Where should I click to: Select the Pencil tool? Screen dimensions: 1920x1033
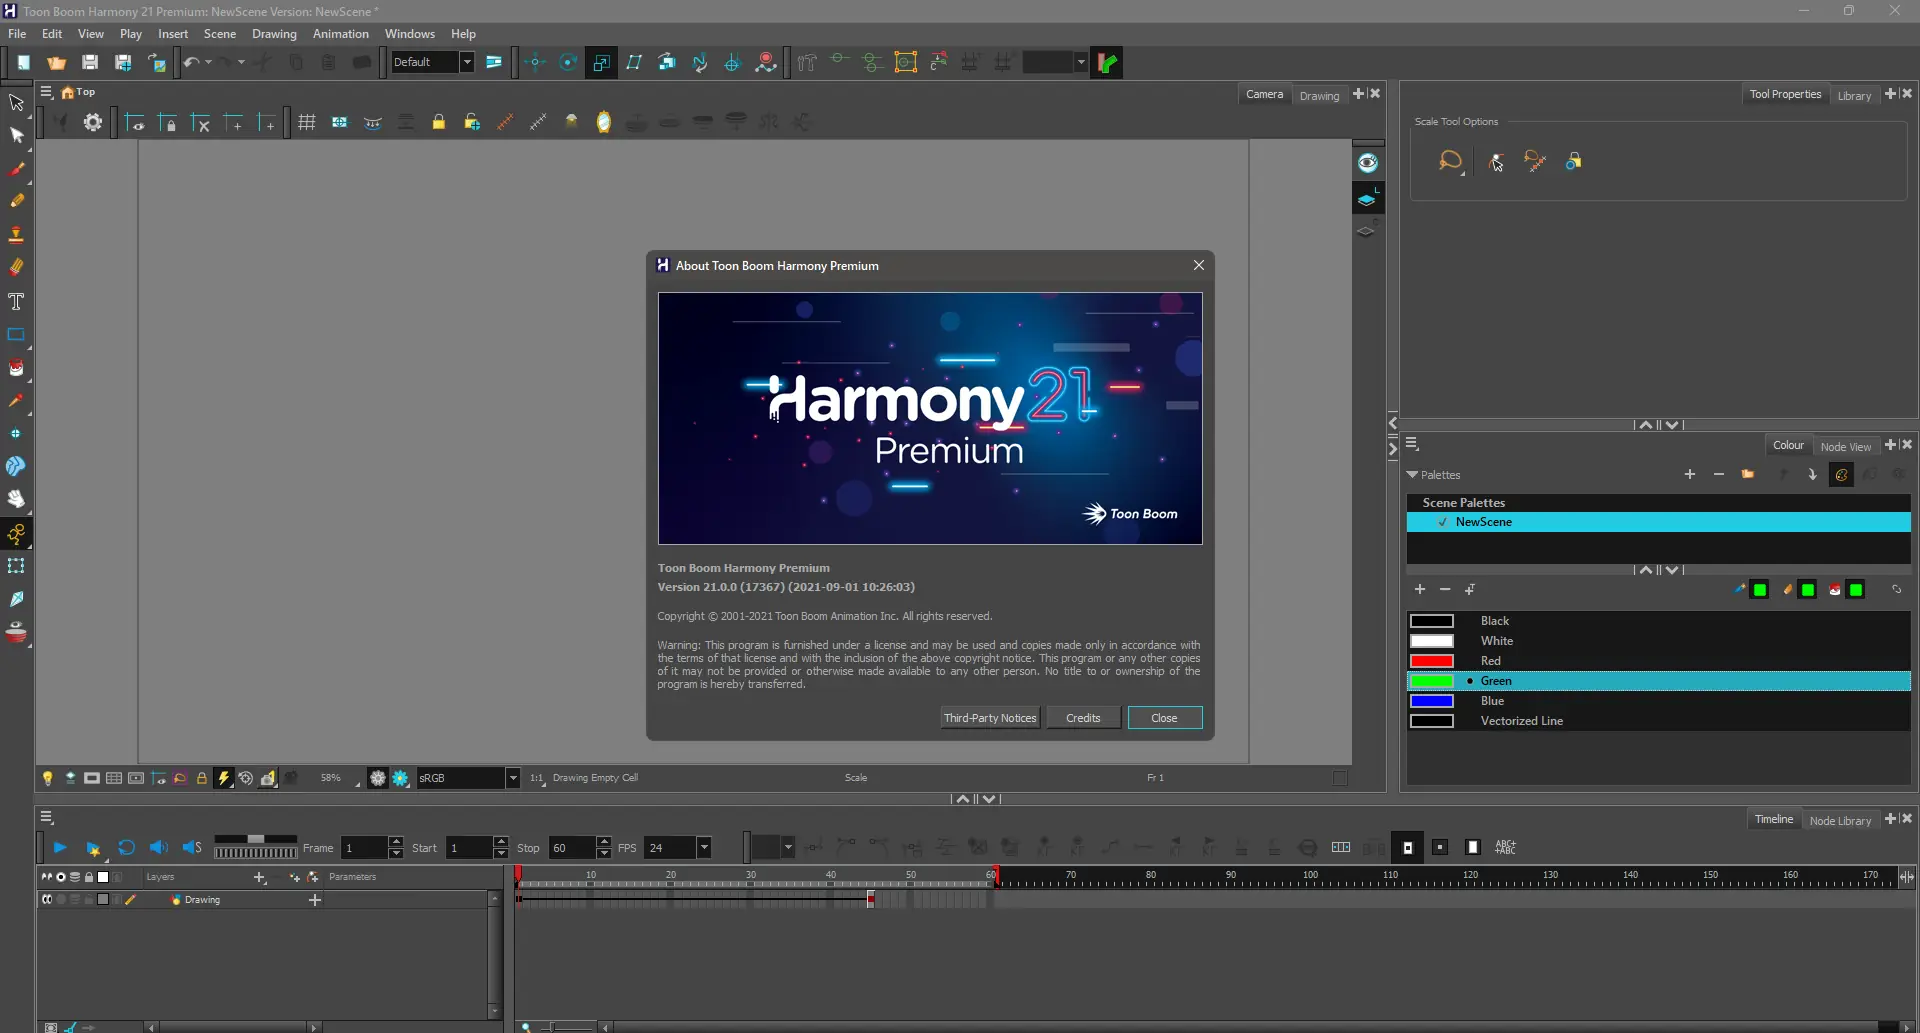point(16,201)
